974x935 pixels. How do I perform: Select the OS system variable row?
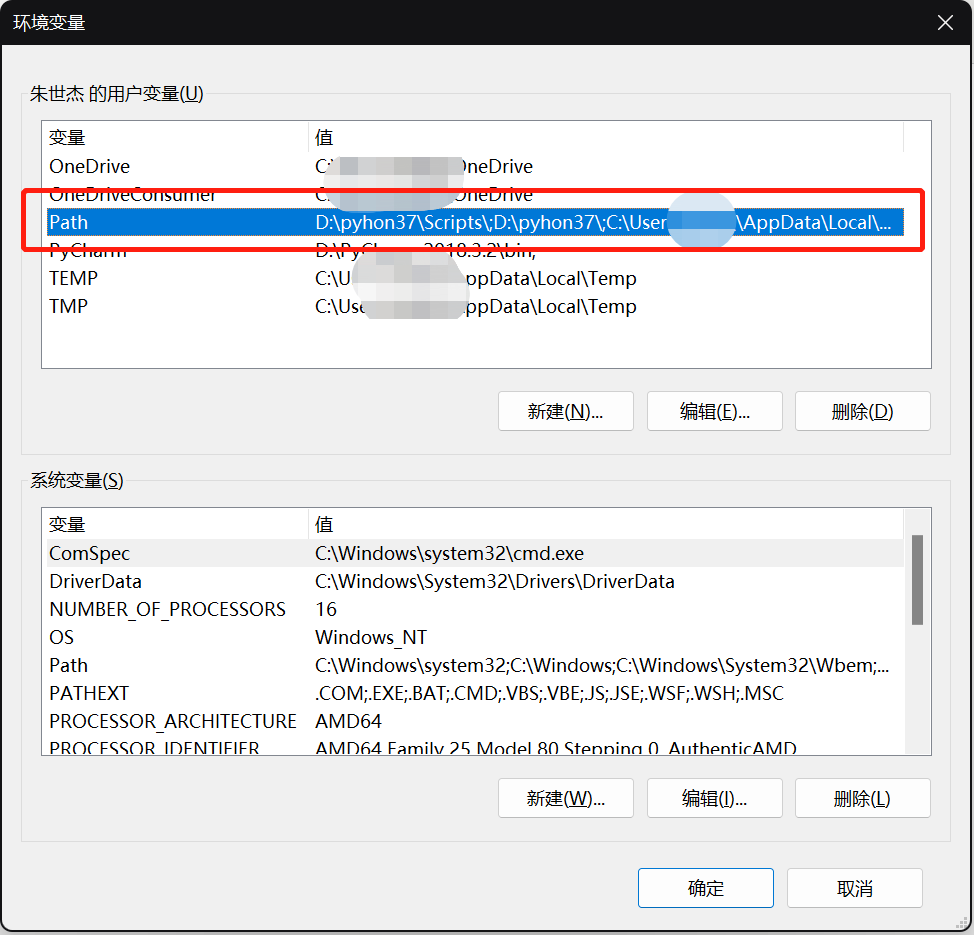click(x=475, y=637)
